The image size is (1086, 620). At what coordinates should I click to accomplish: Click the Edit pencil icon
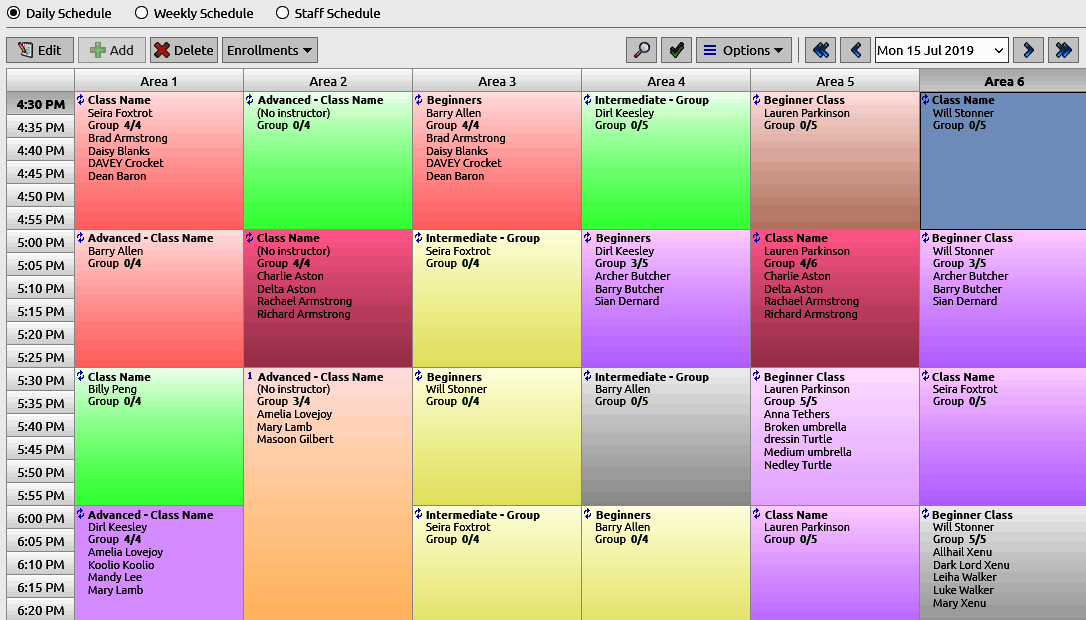pyautogui.click(x=25, y=50)
